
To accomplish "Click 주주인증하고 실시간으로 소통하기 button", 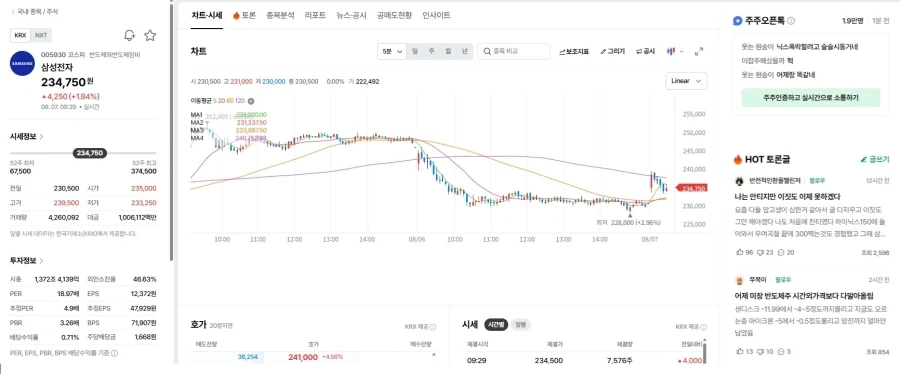I will point(810,98).
